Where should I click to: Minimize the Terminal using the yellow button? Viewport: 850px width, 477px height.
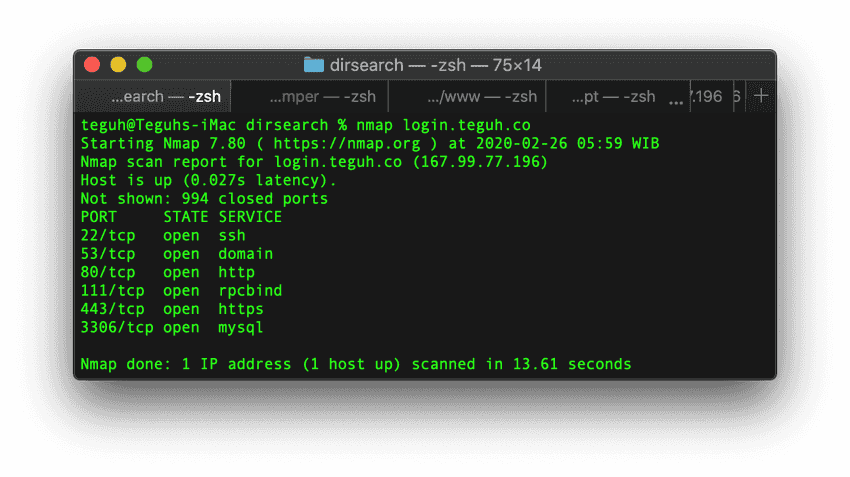point(118,65)
